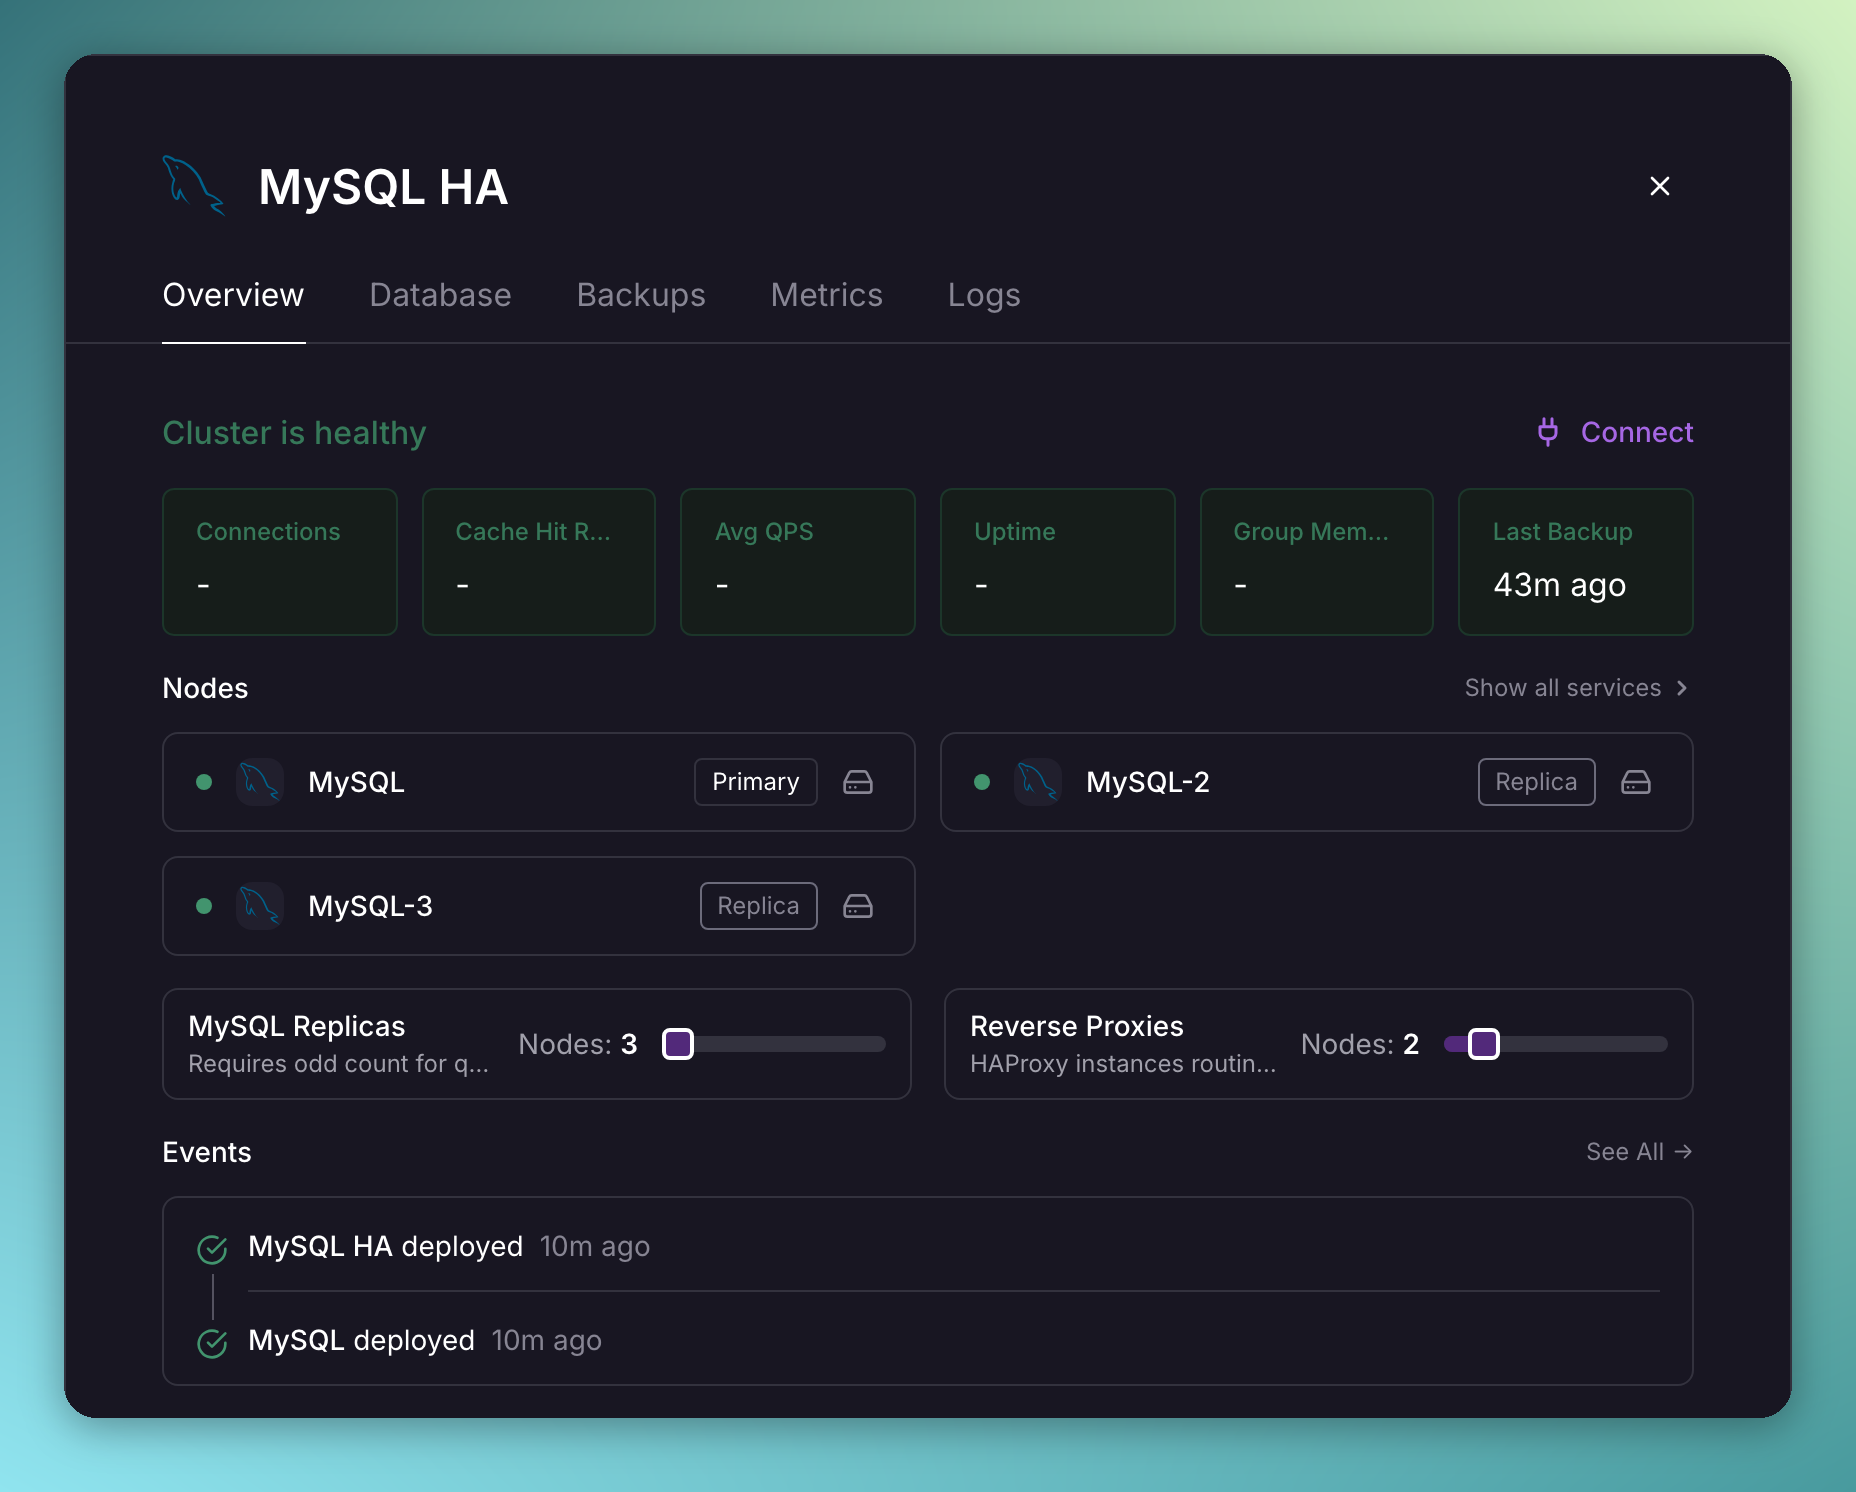Click the MySQL Replicas nodes slider handle
1856x1492 pixels.
678,1044
